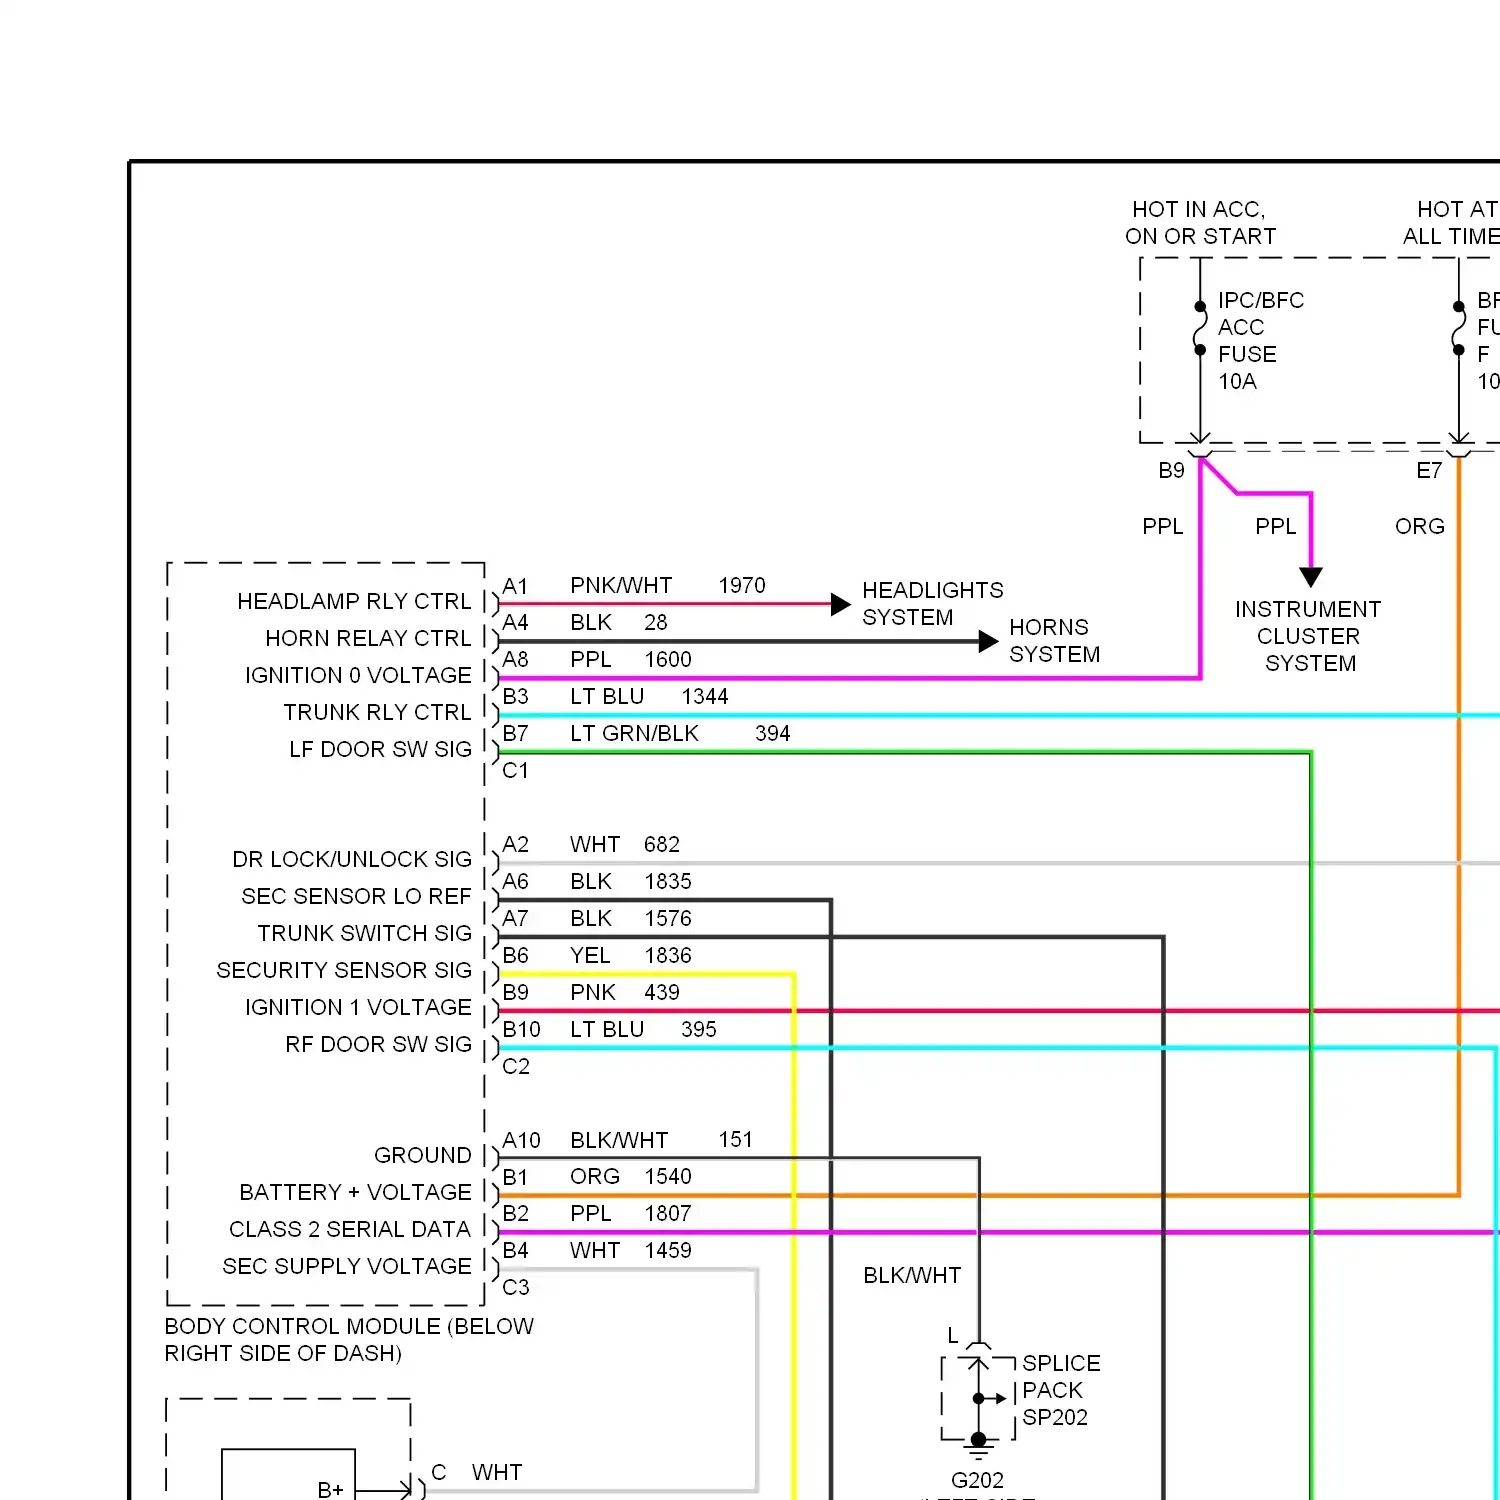The image size is (1500, 1500).
Task: Click circuit number 682
Action: click(662, 844)
